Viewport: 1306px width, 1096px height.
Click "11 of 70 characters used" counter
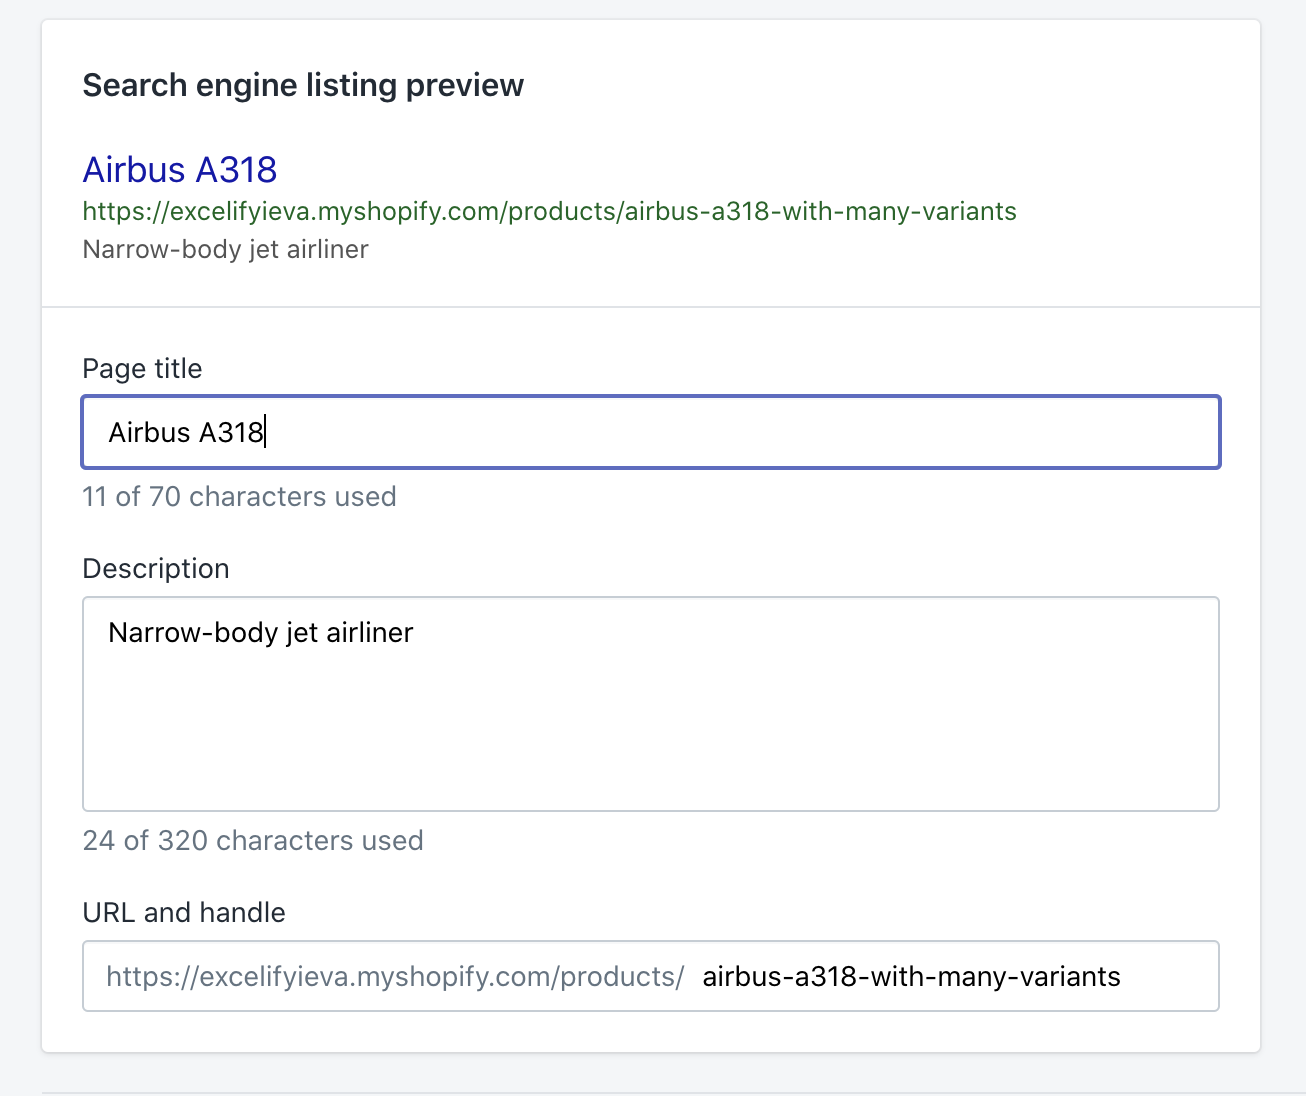(x=239, y=497)
